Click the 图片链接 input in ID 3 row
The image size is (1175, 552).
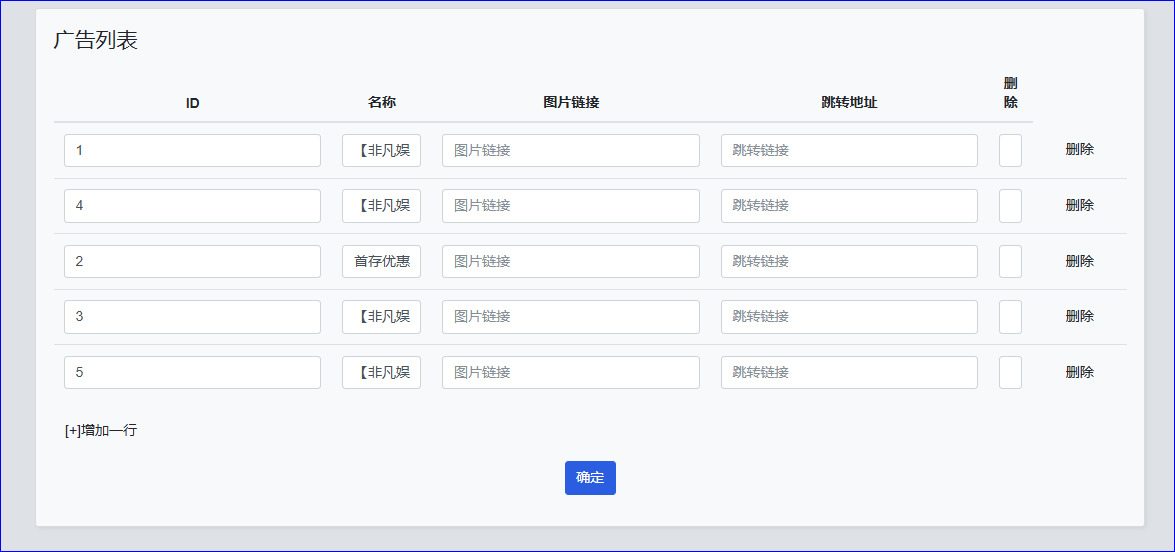point(570,317)
